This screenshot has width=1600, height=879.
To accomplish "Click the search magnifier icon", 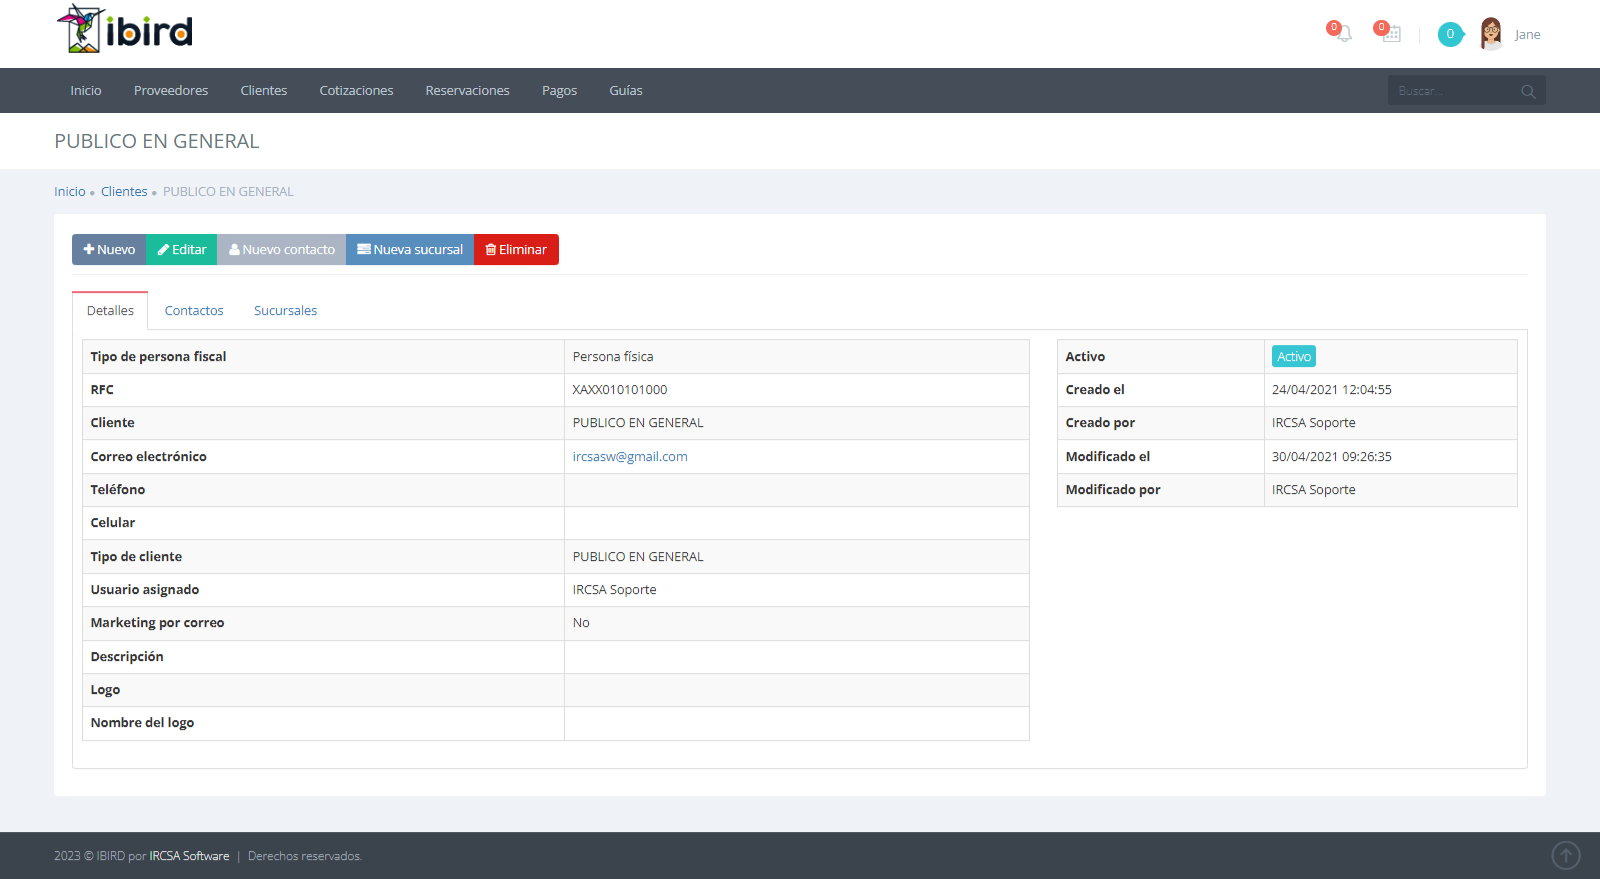I will click(x=1528, y=91).
